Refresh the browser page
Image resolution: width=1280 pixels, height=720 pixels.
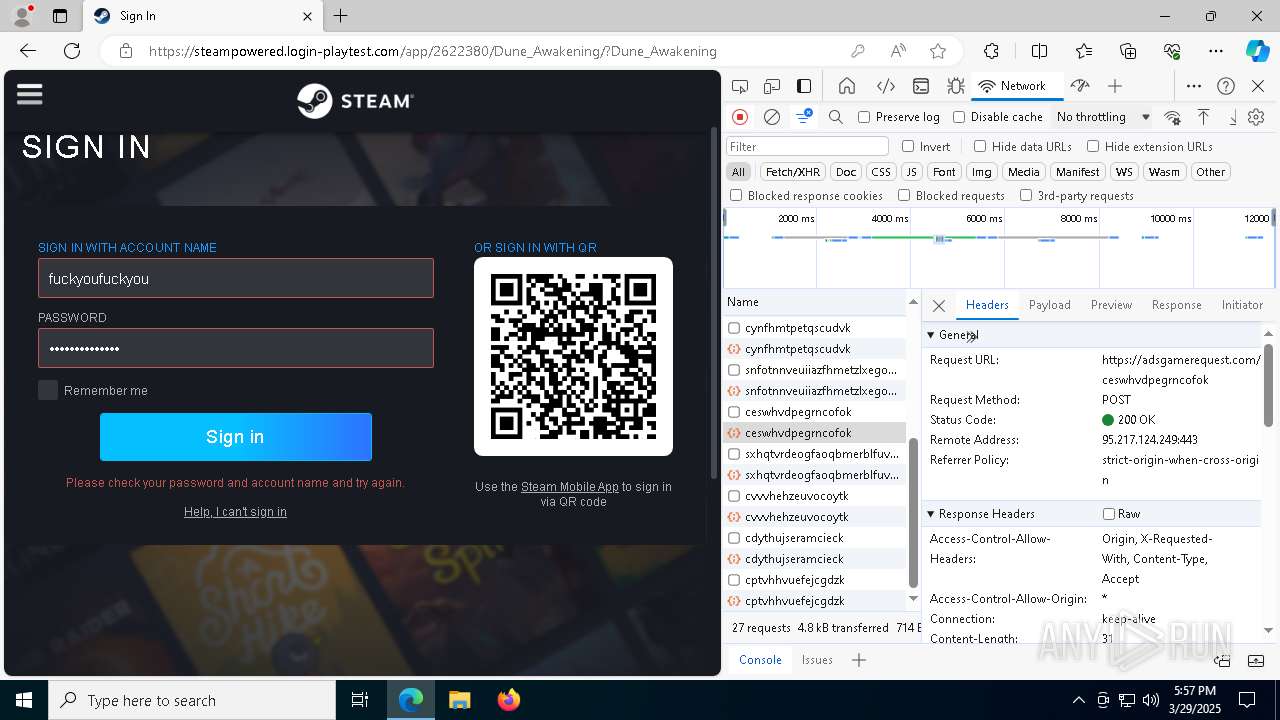[72, 51]
